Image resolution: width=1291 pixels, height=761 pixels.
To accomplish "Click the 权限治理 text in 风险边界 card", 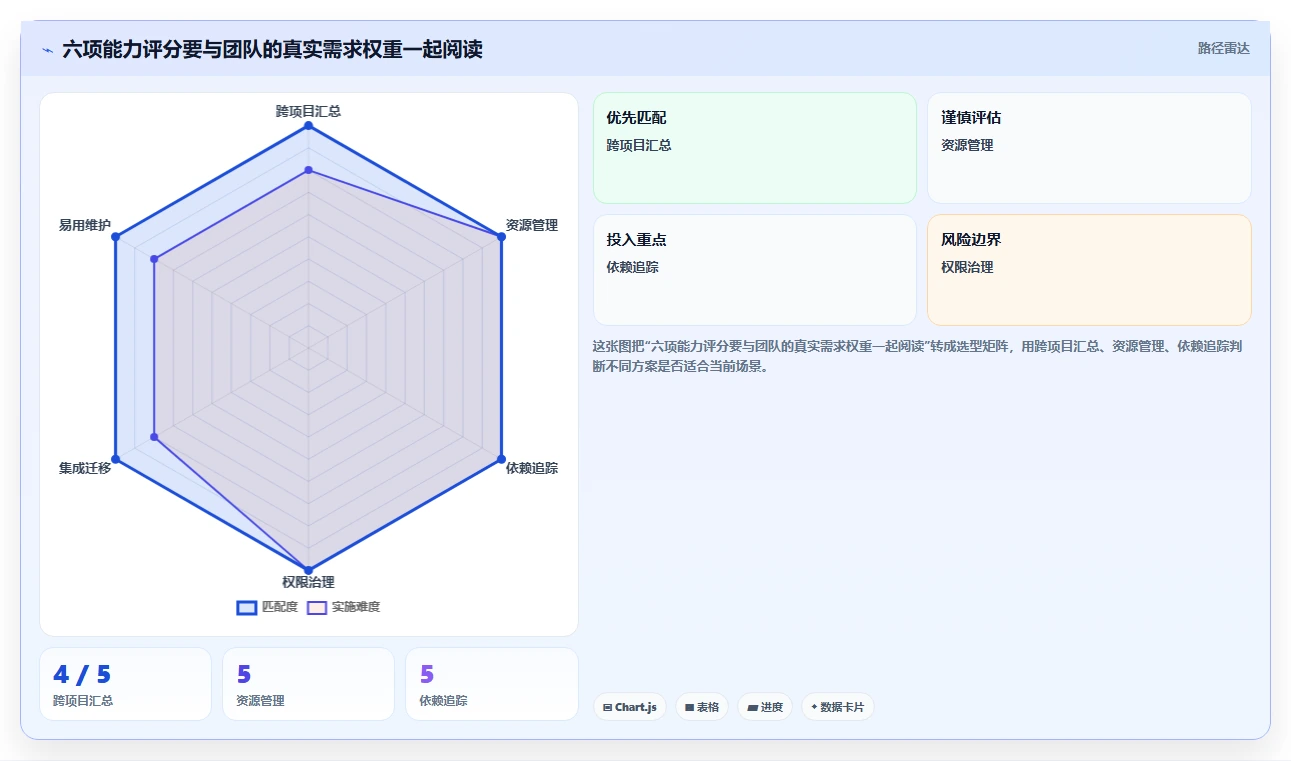I will 967,267.
